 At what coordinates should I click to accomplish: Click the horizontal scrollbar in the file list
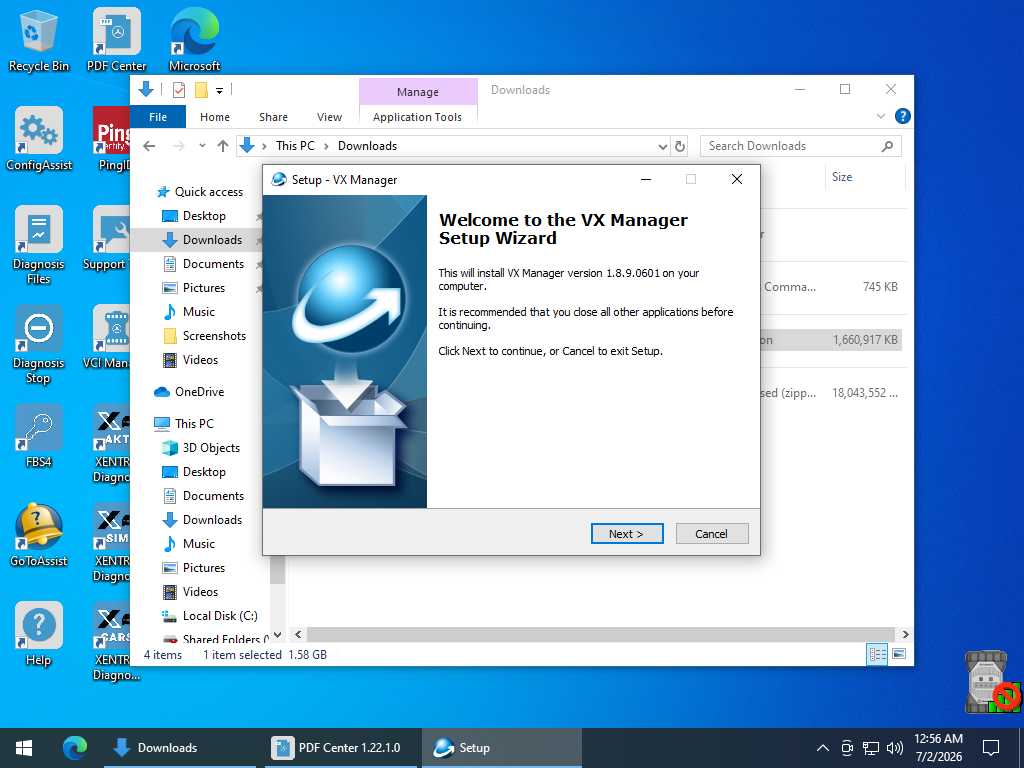600,634
